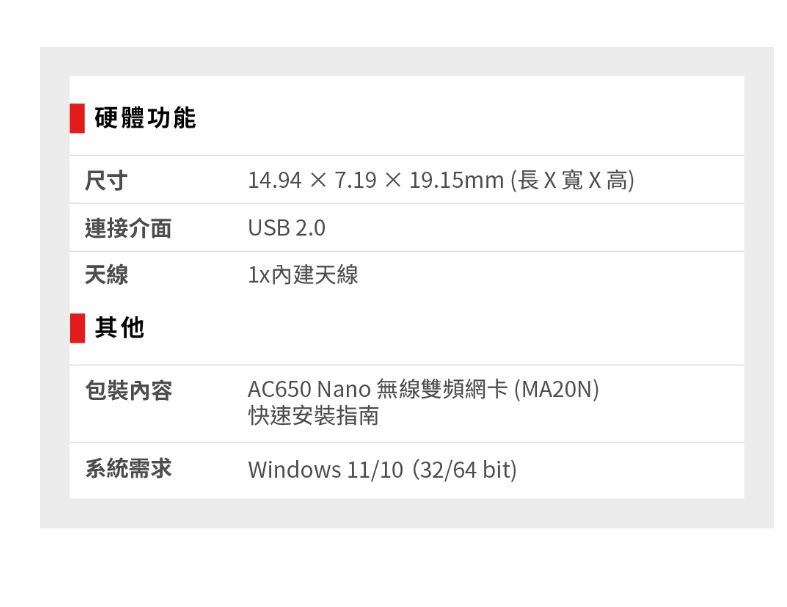Click the 天線 row label
Screen dimensions: 787x607
[x=106, y=274]
